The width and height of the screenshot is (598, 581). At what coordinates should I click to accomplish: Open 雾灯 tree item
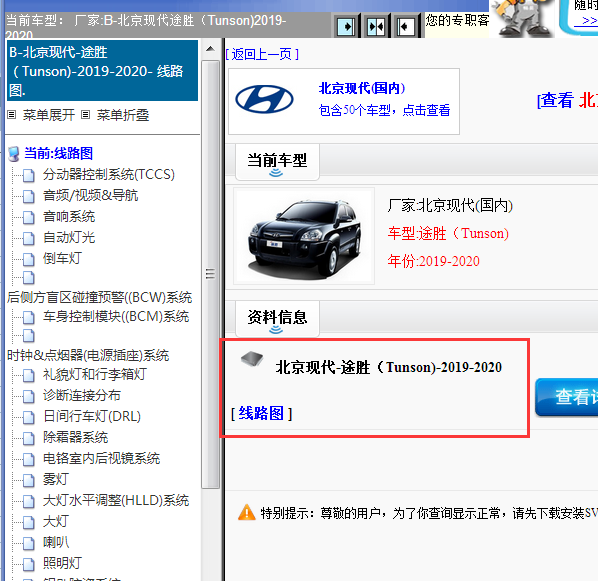(x=56, y=479)
